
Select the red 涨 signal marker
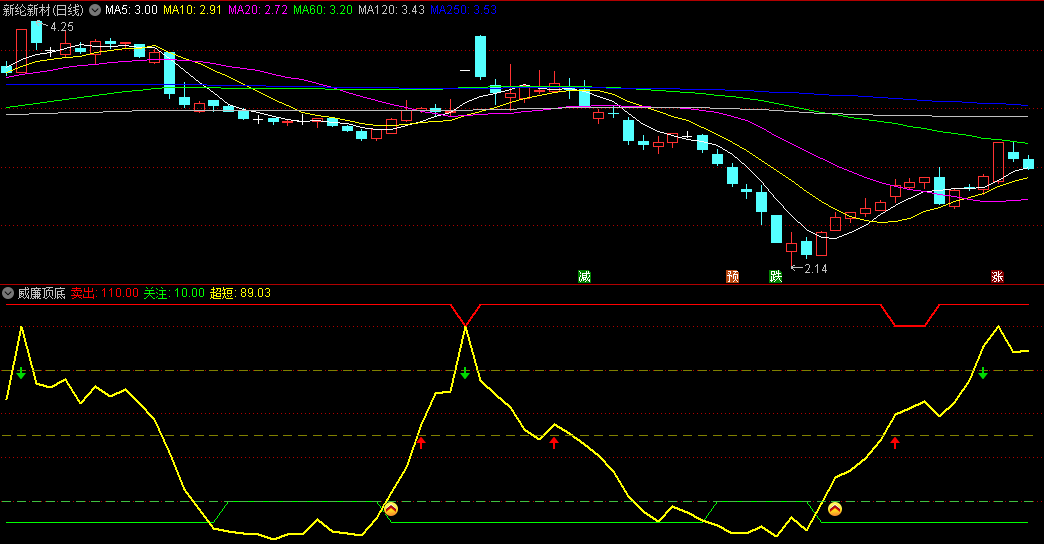pos(997,276)
